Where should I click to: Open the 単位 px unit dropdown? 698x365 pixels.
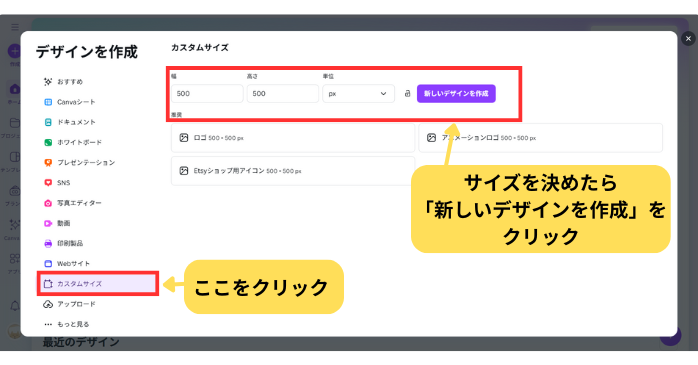(x=358, y=93)
